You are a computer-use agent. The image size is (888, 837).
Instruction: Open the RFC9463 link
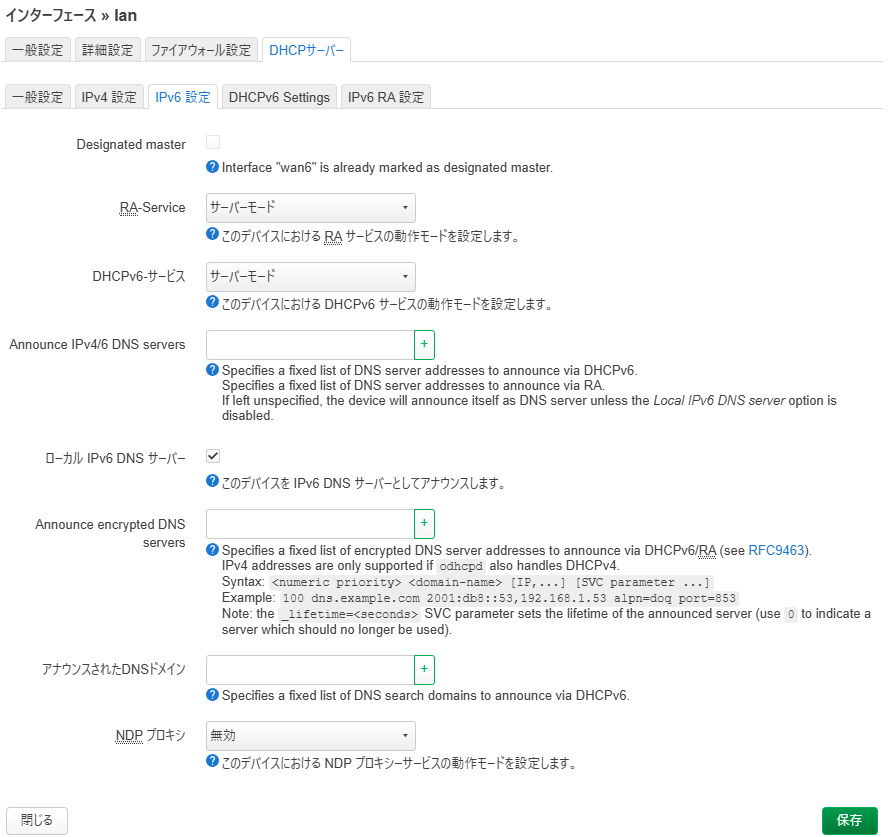(776, 550)
